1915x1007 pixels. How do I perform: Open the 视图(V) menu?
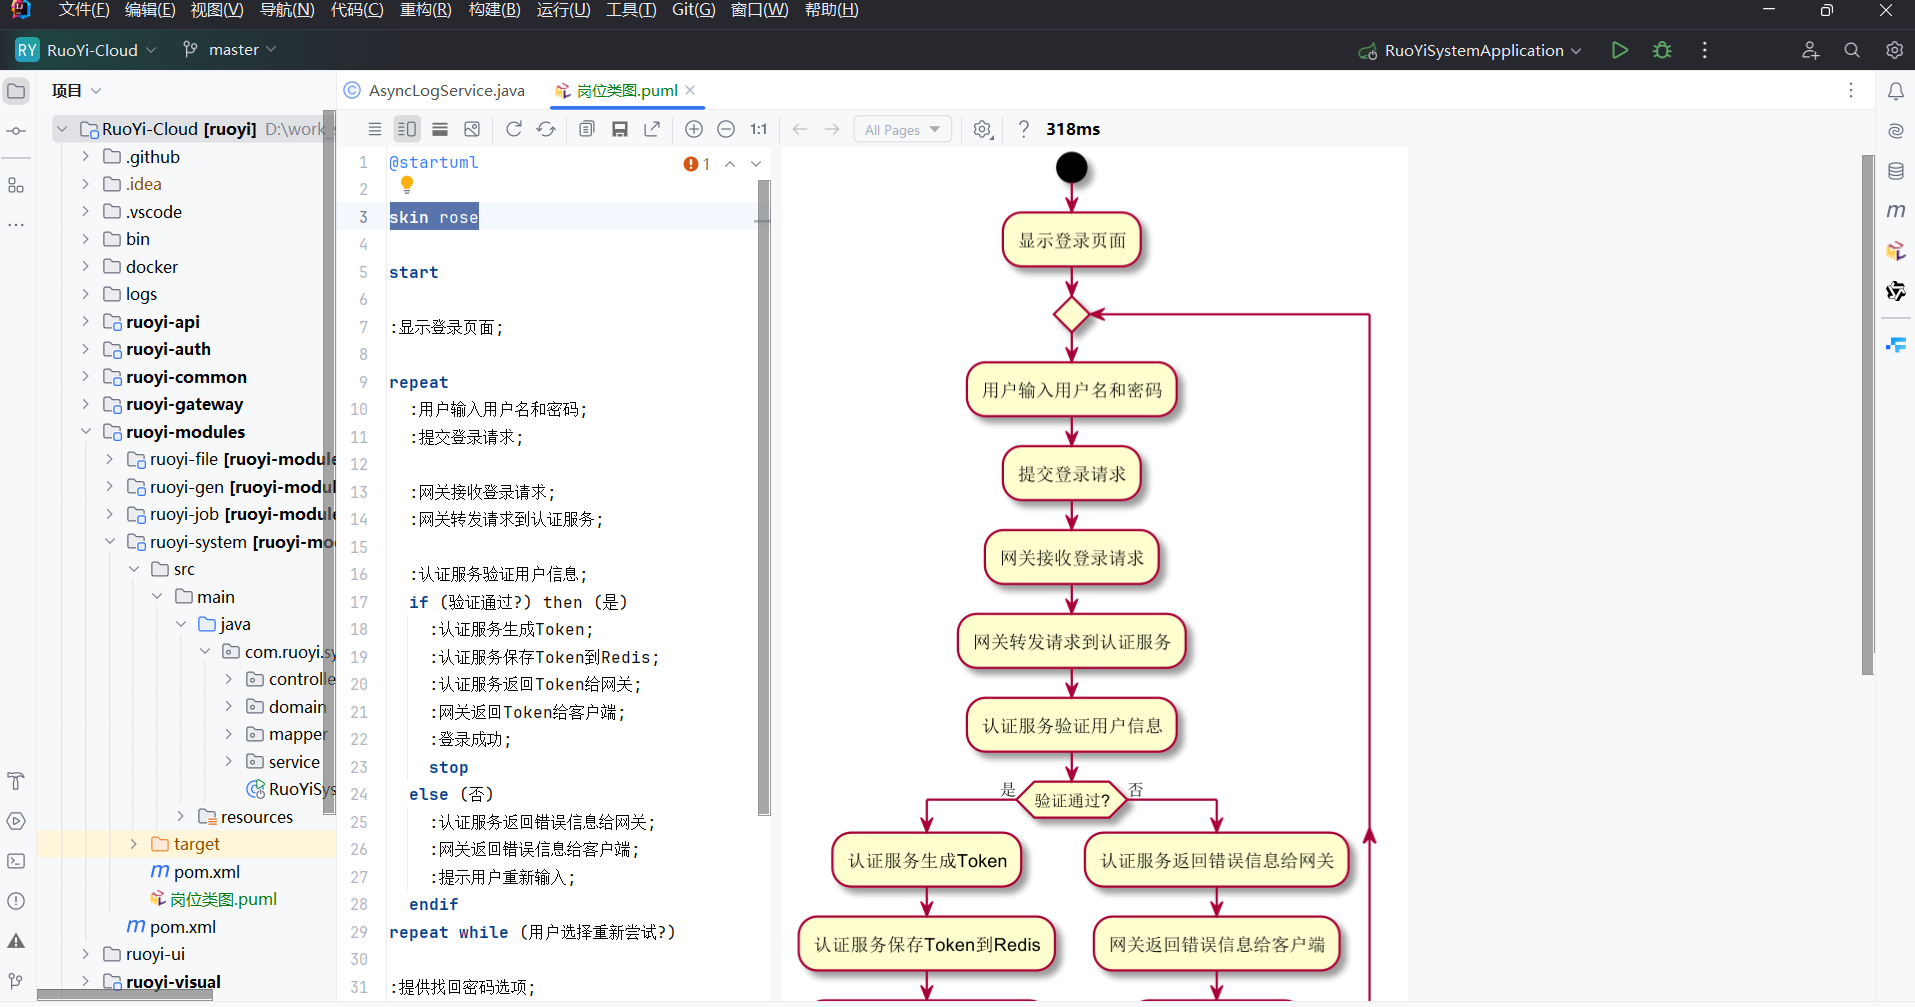tap(217, 11)
